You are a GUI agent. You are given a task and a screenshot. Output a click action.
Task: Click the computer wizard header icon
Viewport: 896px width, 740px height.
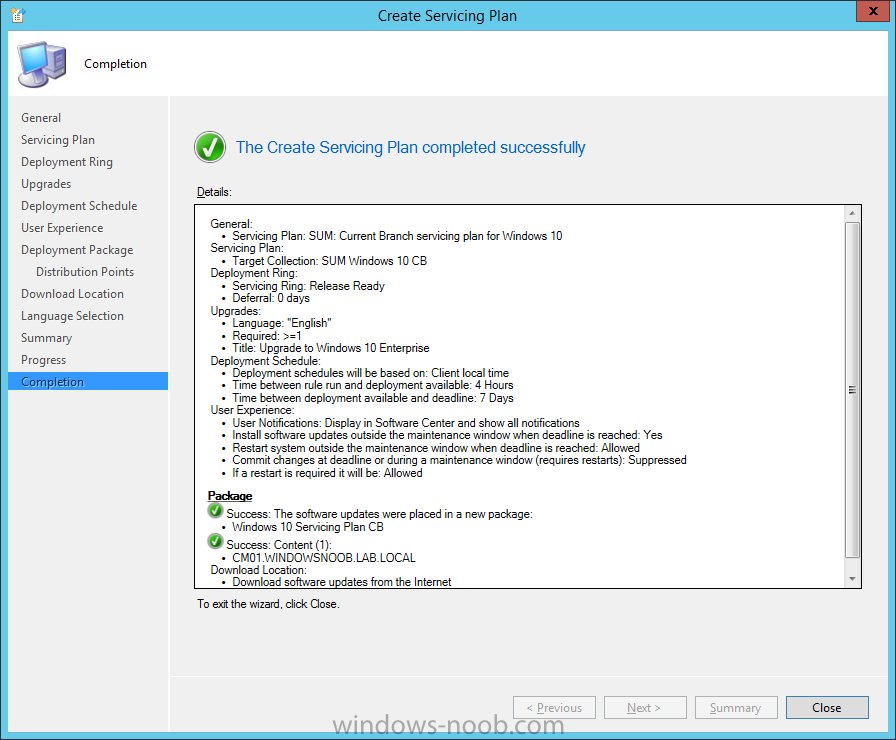point(42,64)
